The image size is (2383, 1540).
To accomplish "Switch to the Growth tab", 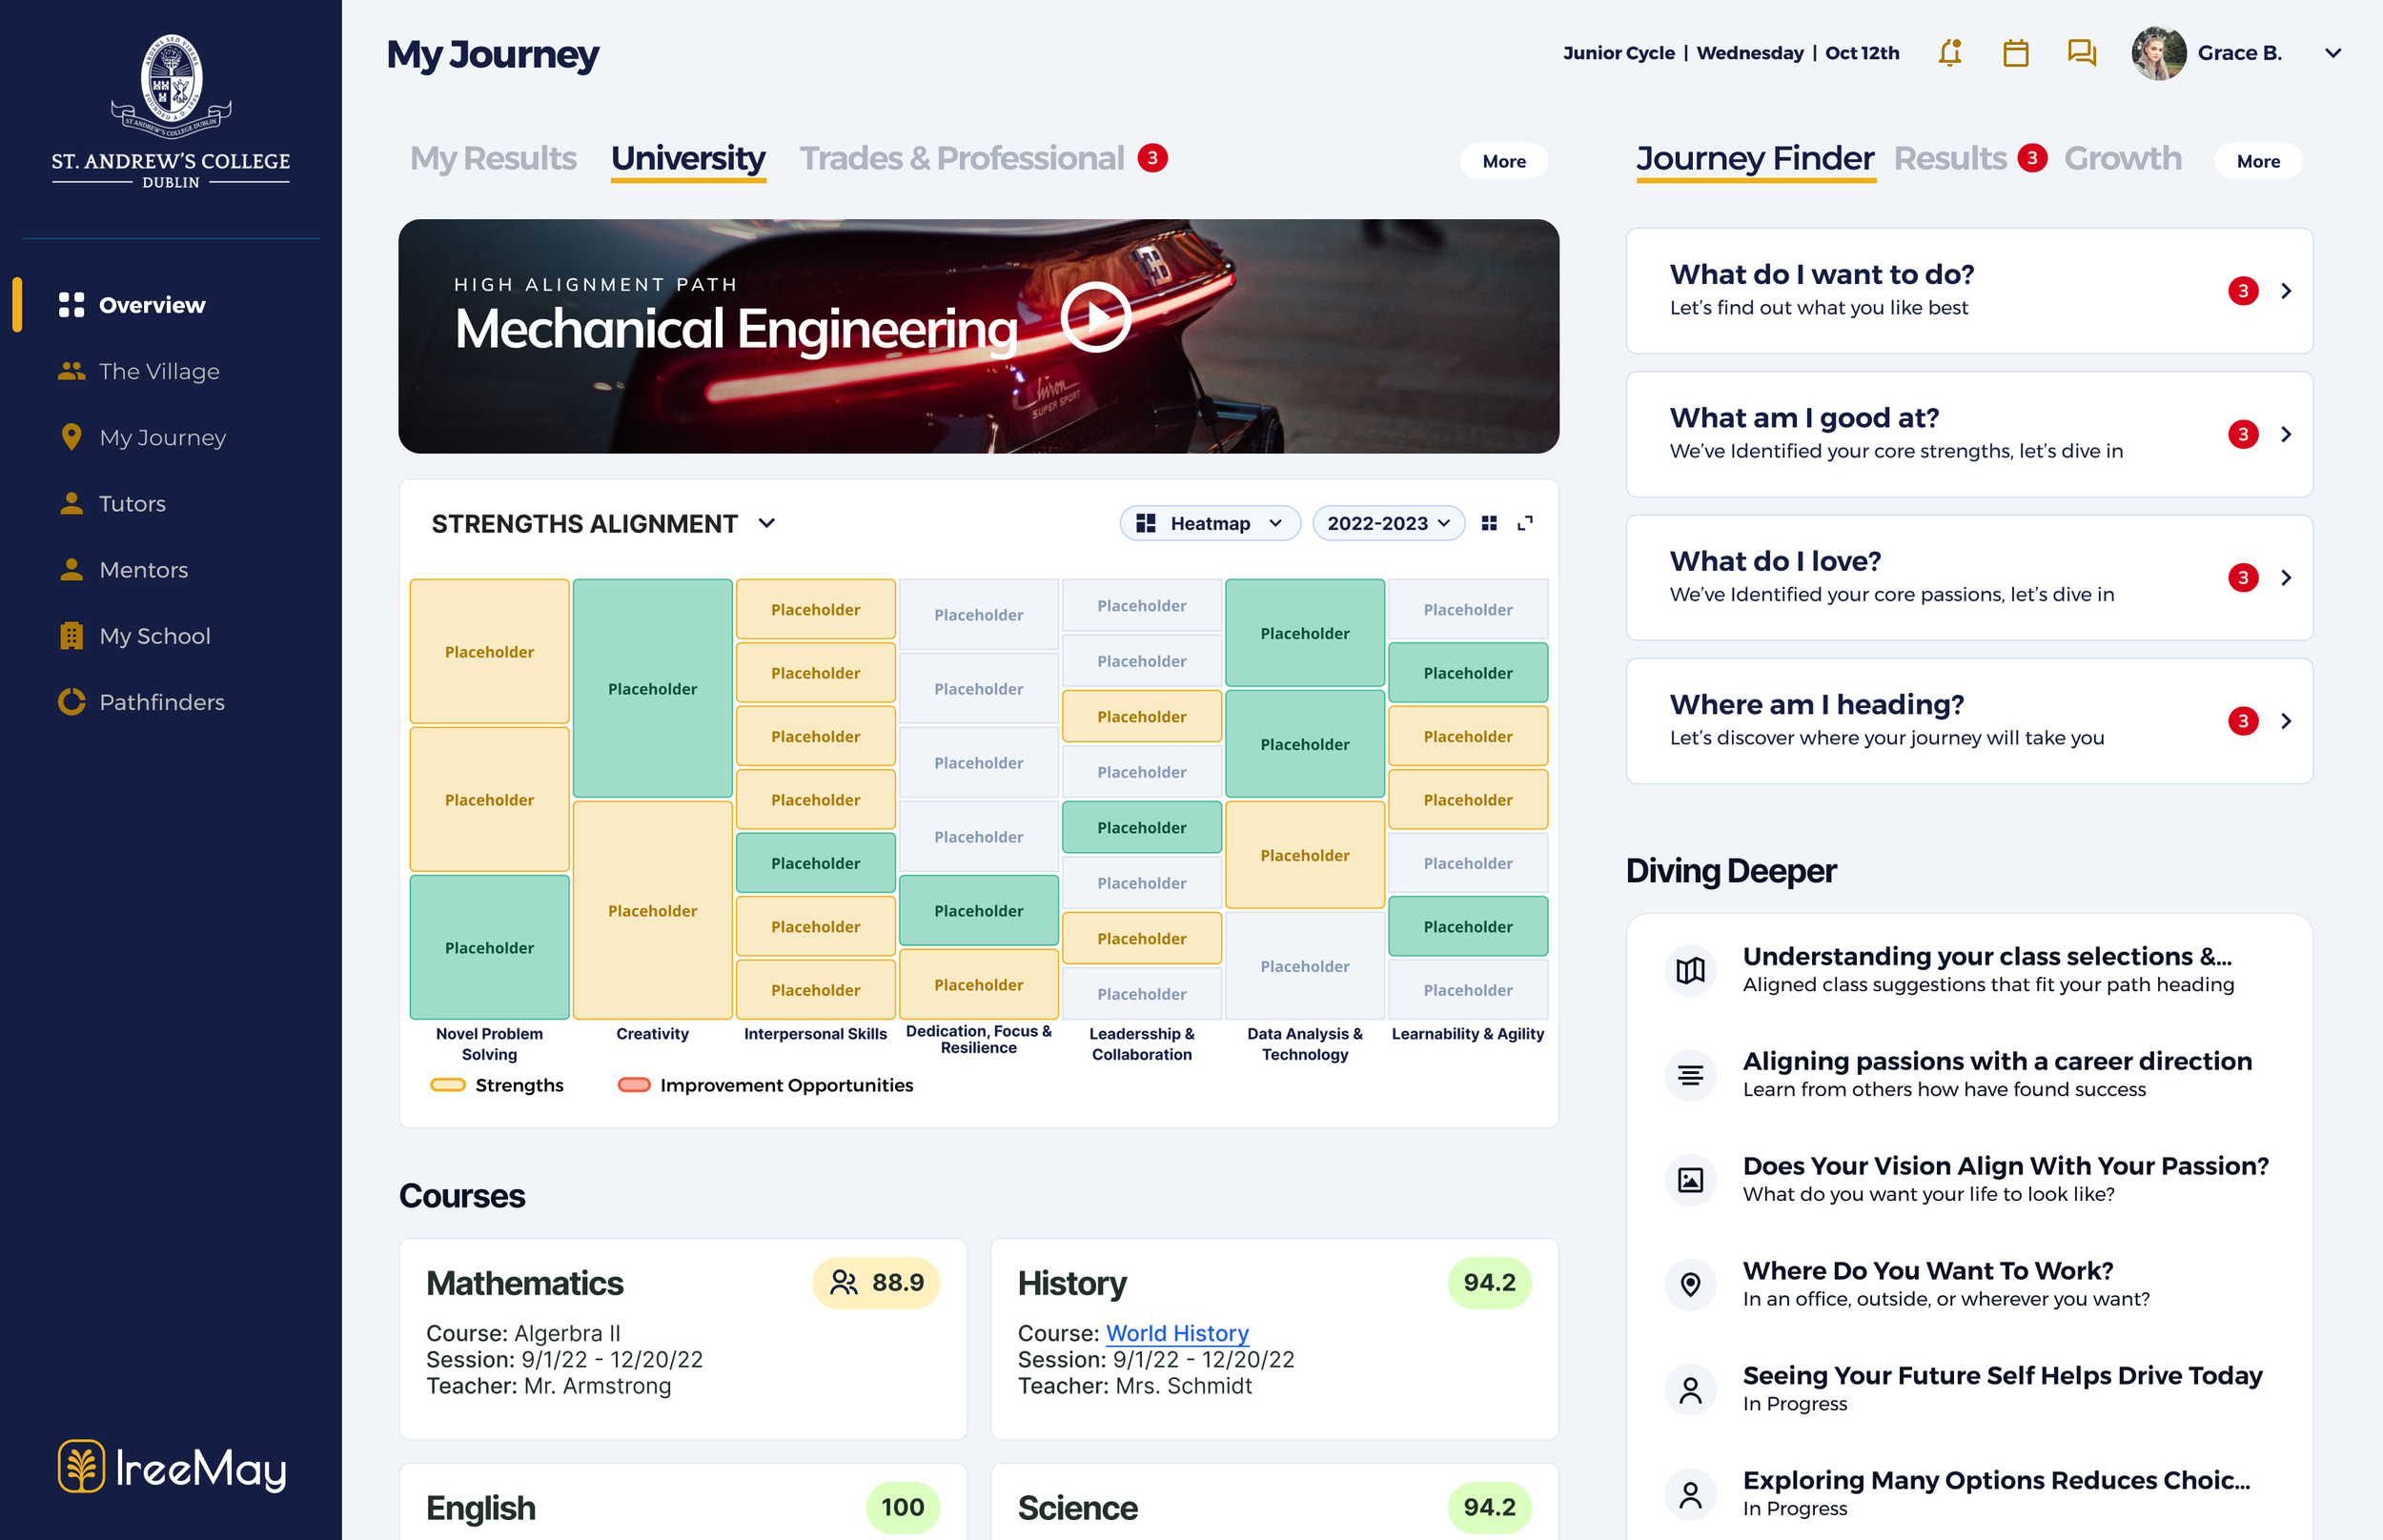I will [x=2122, y=158].
